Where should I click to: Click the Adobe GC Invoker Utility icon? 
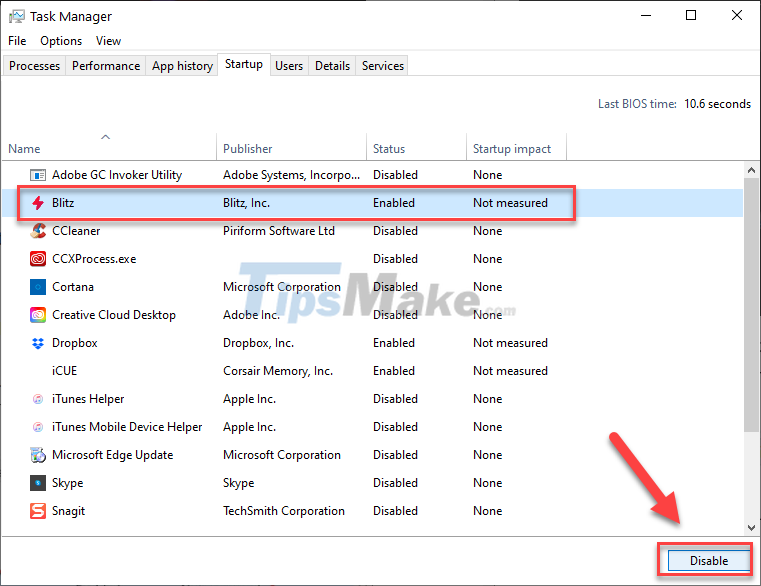38,175
